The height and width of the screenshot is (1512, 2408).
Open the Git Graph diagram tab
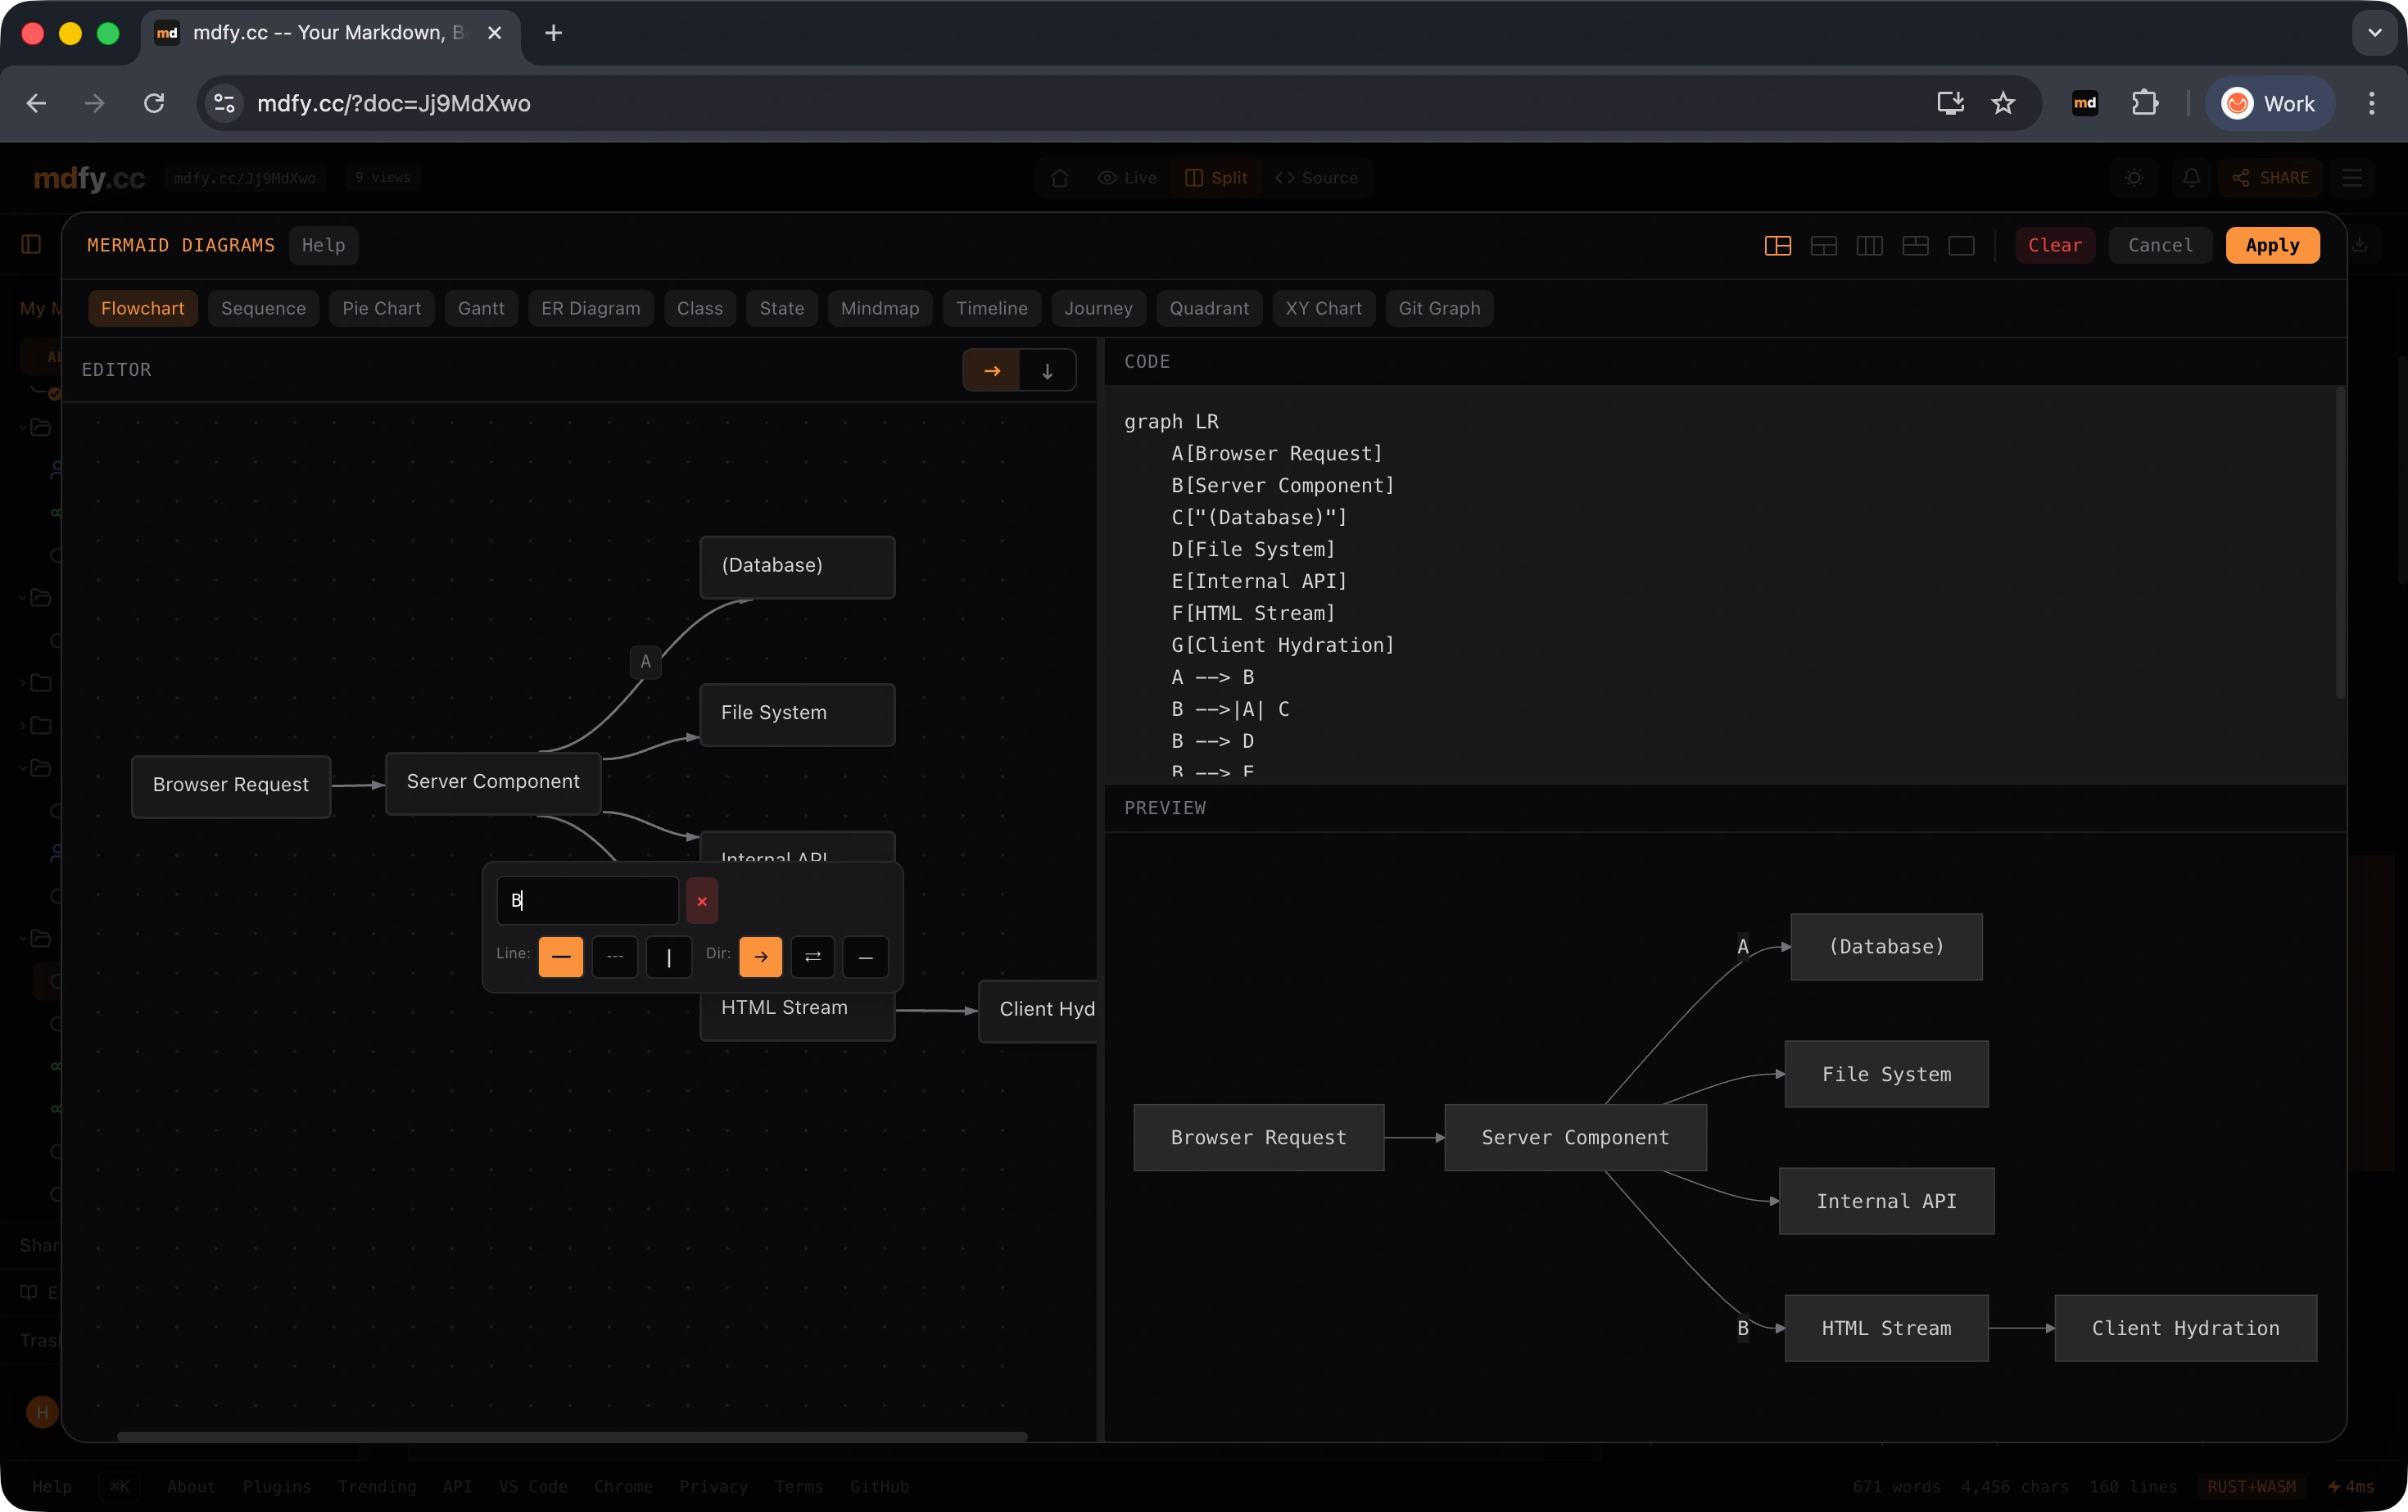click(x=1438, y=308)
